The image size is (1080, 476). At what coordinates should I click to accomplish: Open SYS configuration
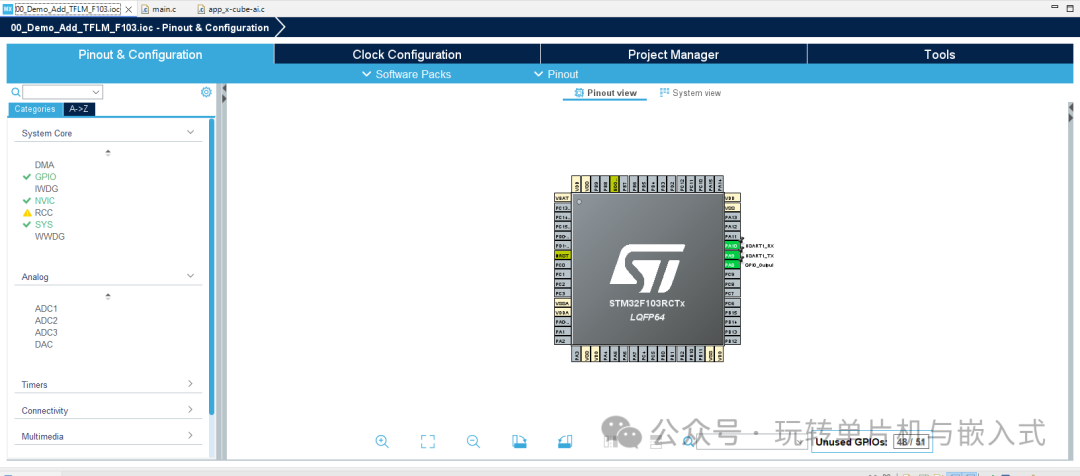click(44, 225)
